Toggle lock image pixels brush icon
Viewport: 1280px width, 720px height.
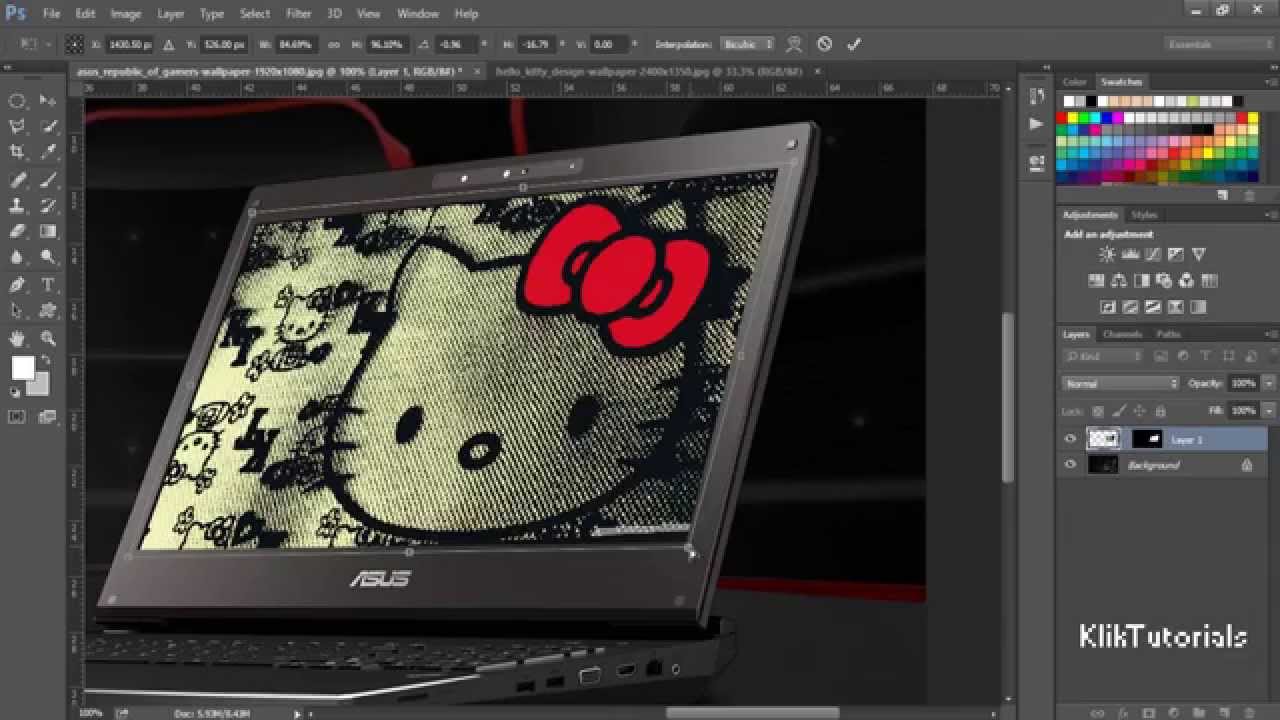pyautogui.click(x=1118, y=411)
